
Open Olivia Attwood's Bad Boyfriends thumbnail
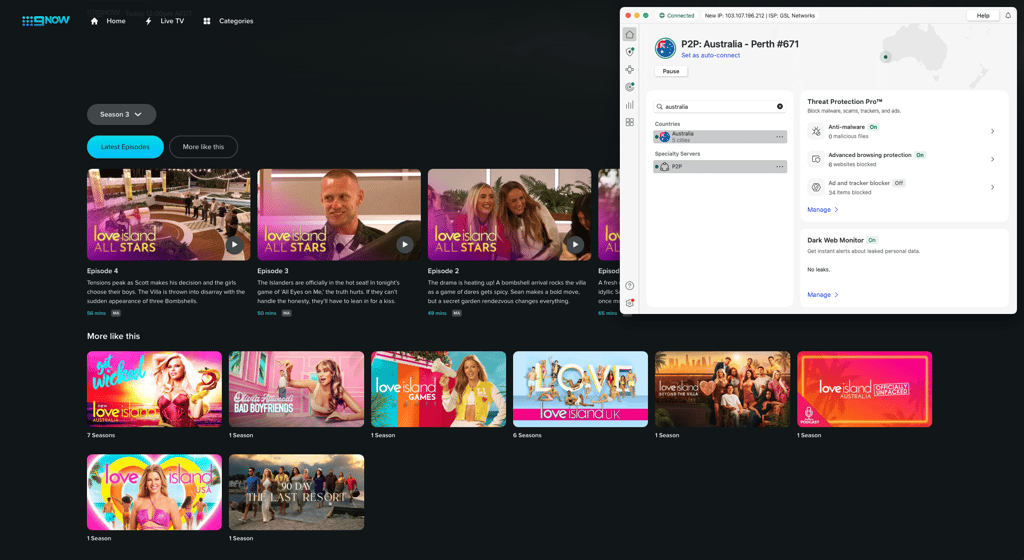(296, 389)
